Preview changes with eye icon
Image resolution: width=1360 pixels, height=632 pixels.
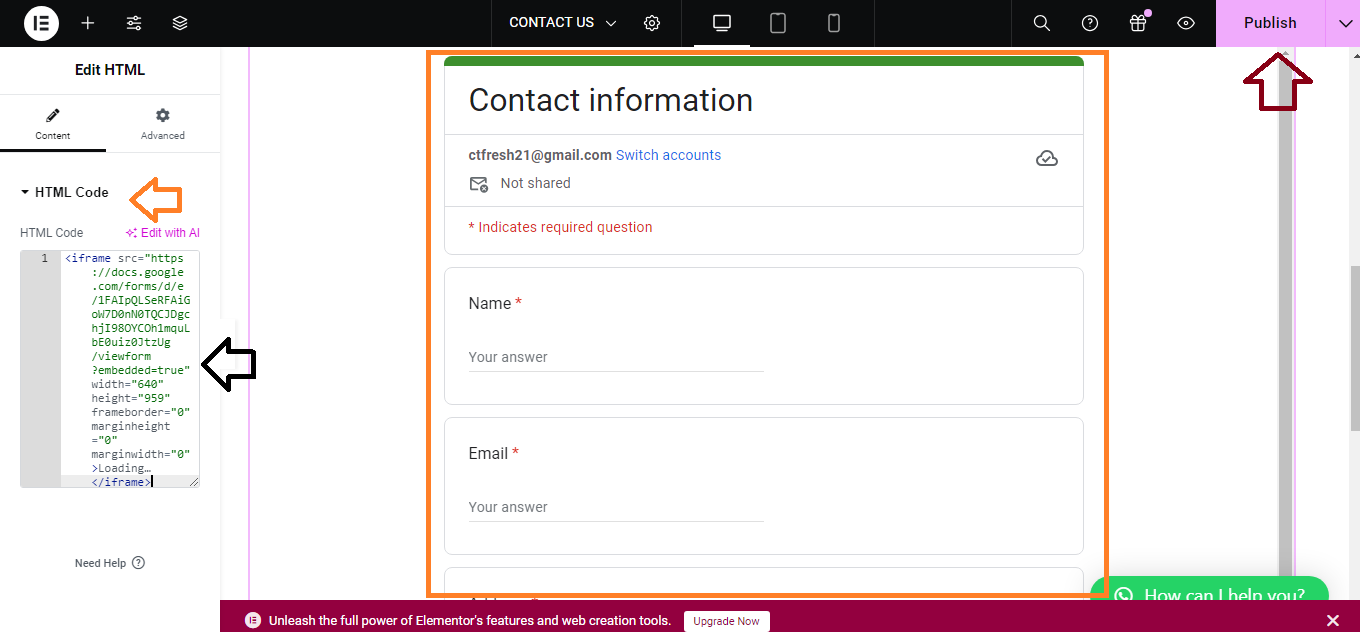point(1186,23)
